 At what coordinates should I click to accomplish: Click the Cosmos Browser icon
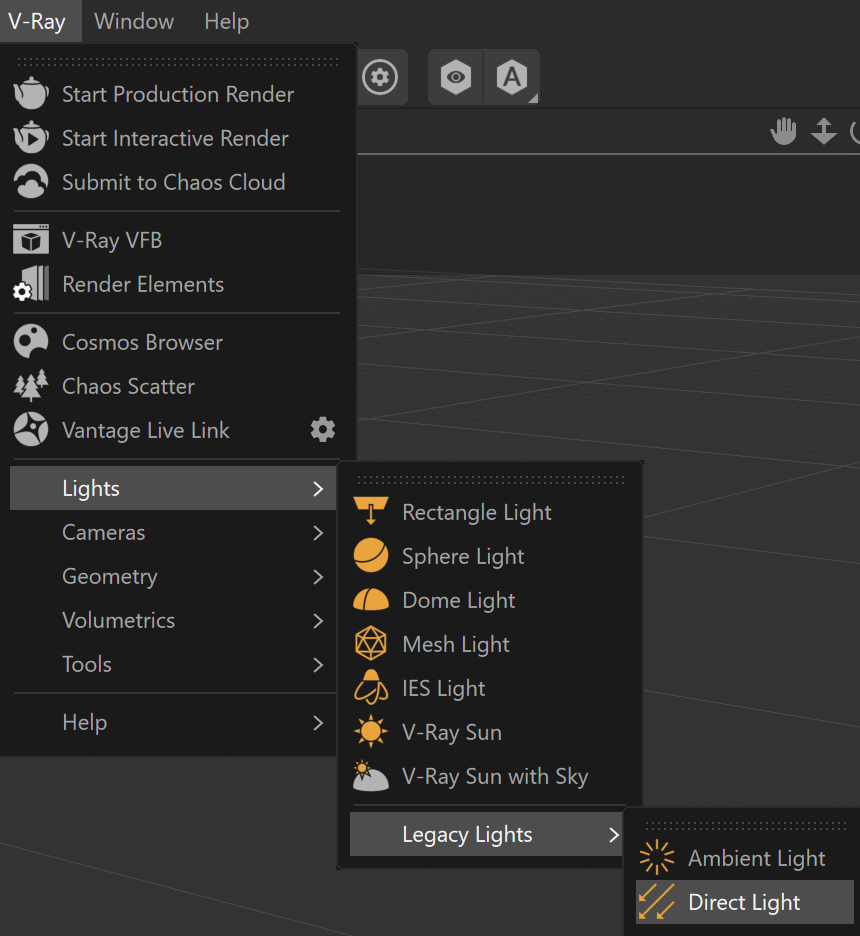coord(31,341)
